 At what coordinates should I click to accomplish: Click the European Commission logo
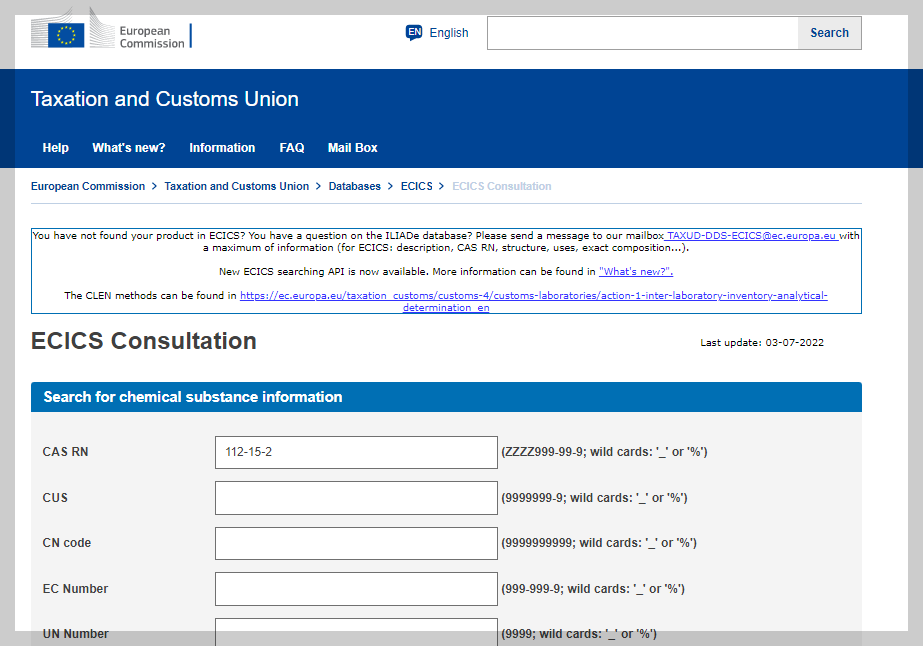tap(111, 30)
